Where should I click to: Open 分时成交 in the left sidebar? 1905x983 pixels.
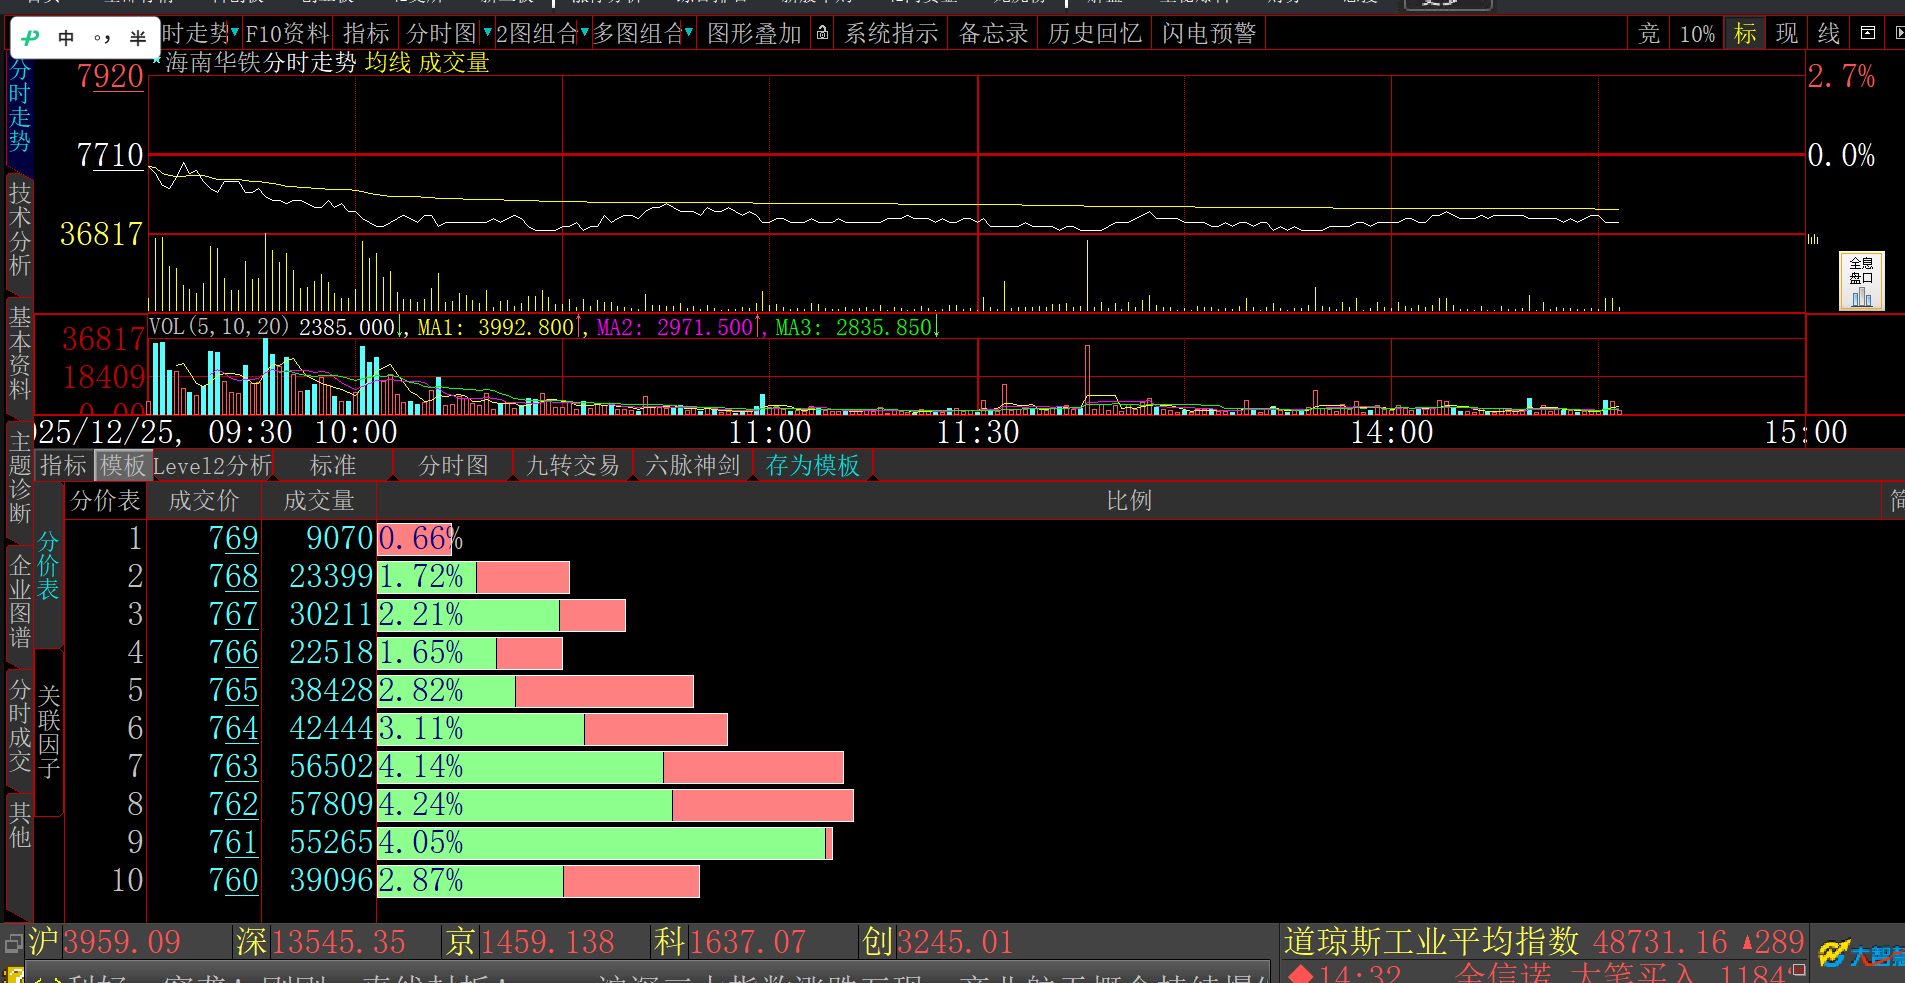[x=19, y=725]
